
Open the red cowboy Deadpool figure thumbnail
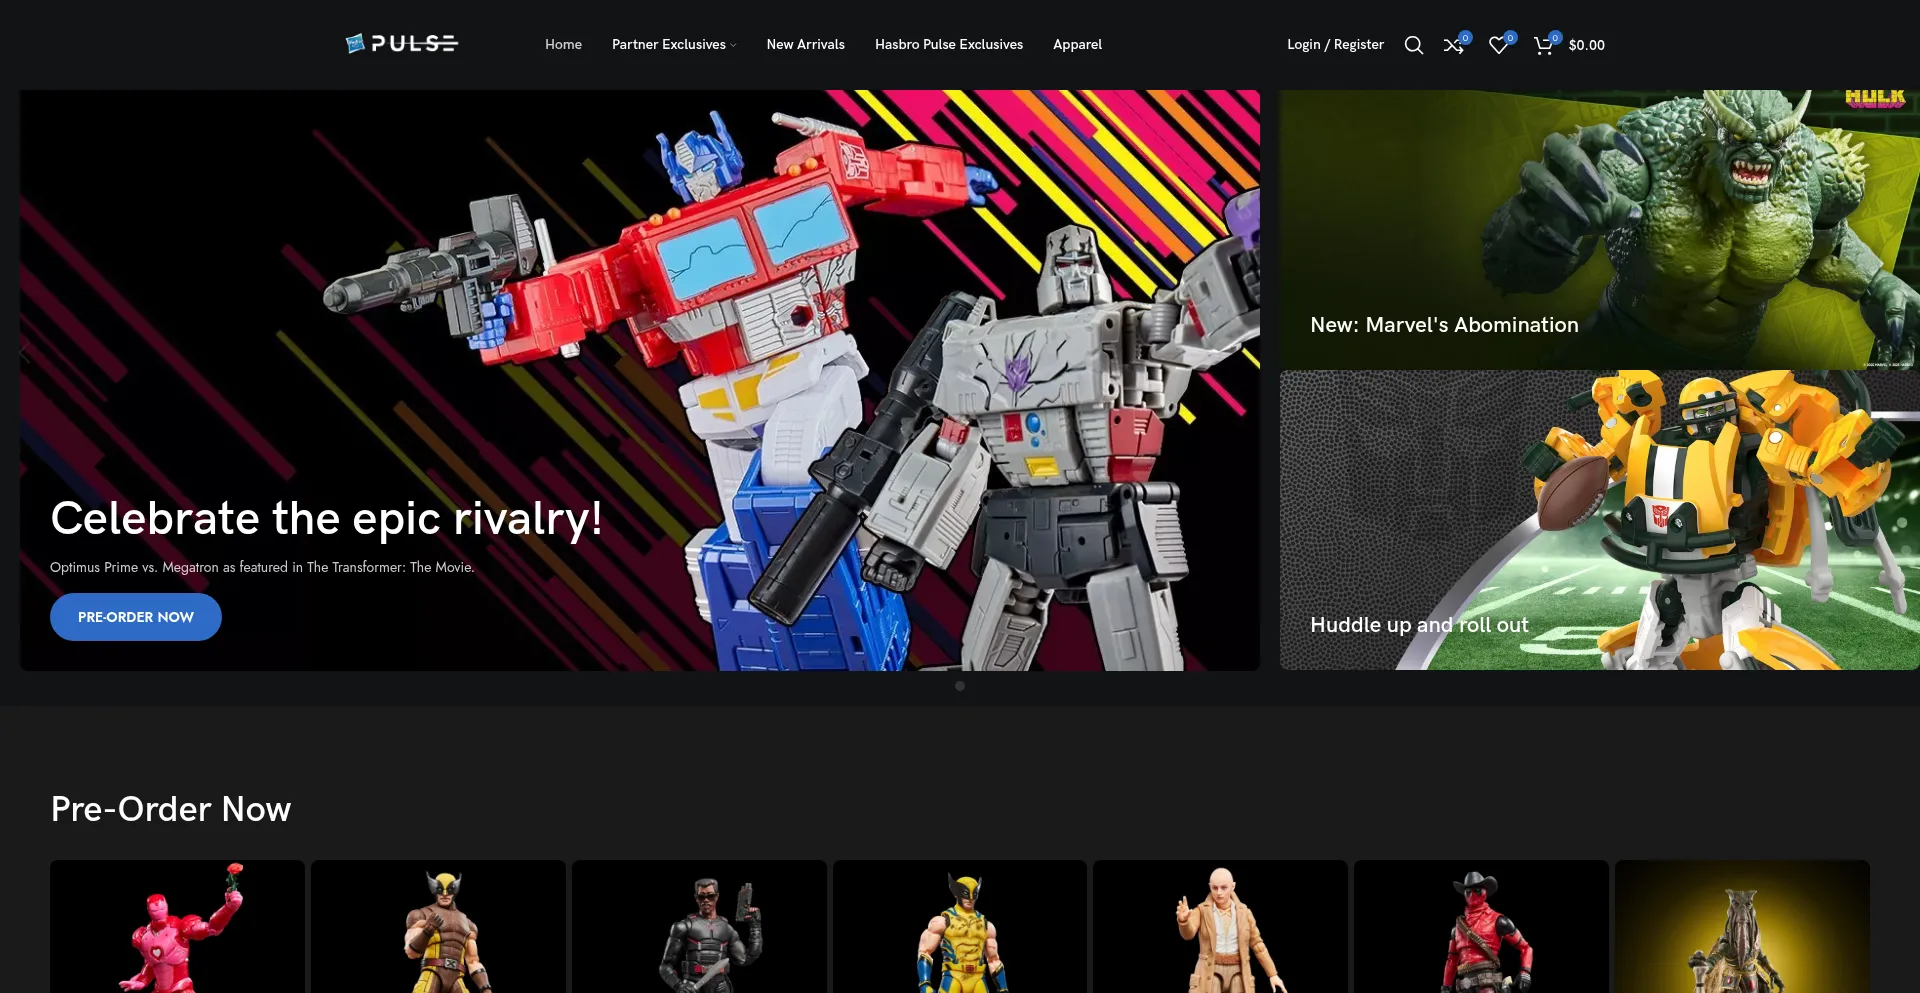coord(1481,927)
